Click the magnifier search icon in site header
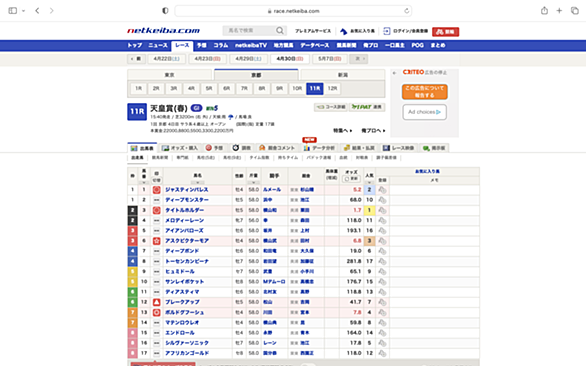This screenshot has width=586, height=366. (280, 31)
